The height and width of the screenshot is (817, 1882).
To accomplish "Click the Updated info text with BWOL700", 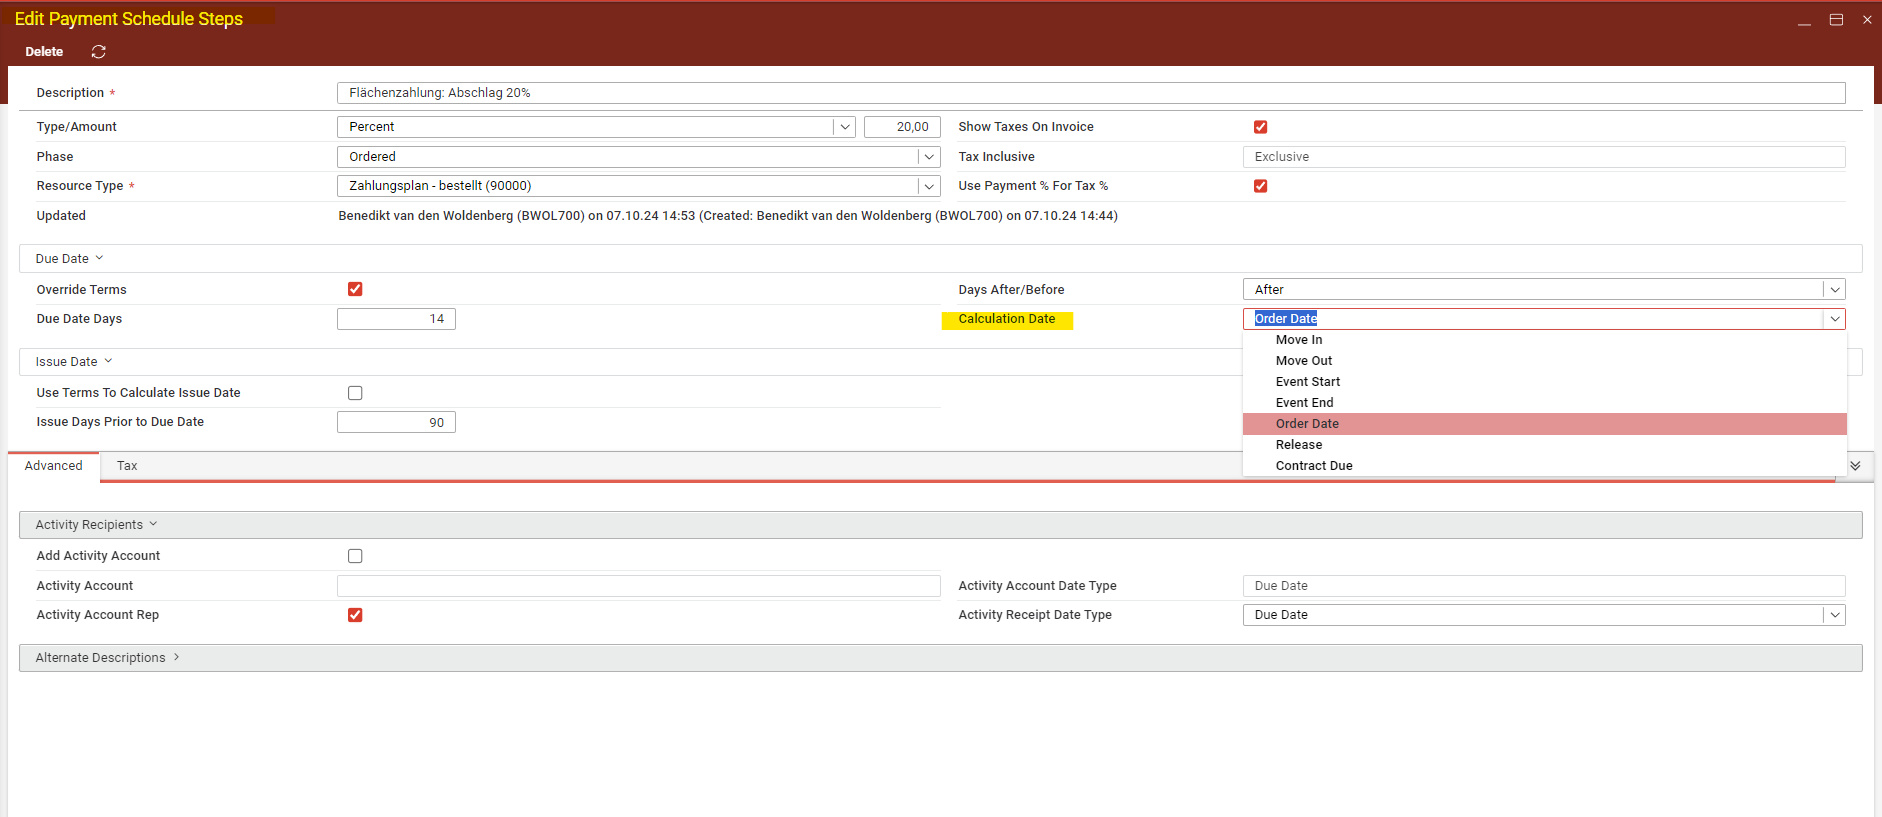I will point(728,216).
